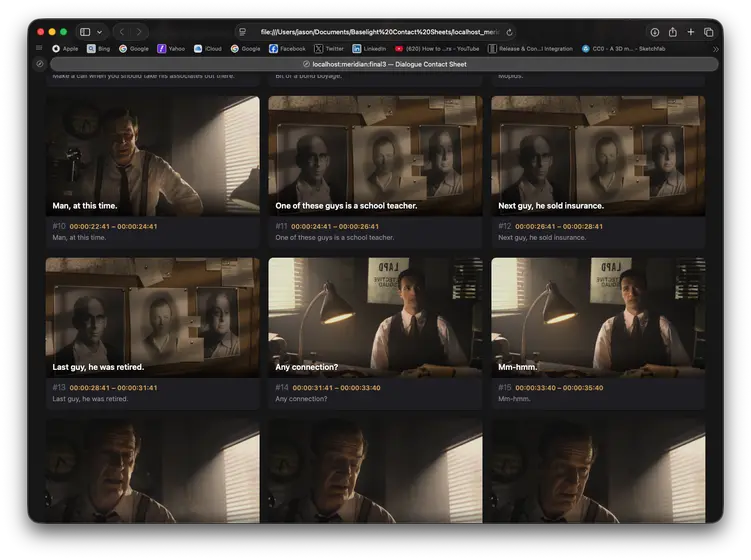Open thumbnail captioned Mm-hmm.
The width and height of the screenshot is (751, 560).
pos(598,318)
